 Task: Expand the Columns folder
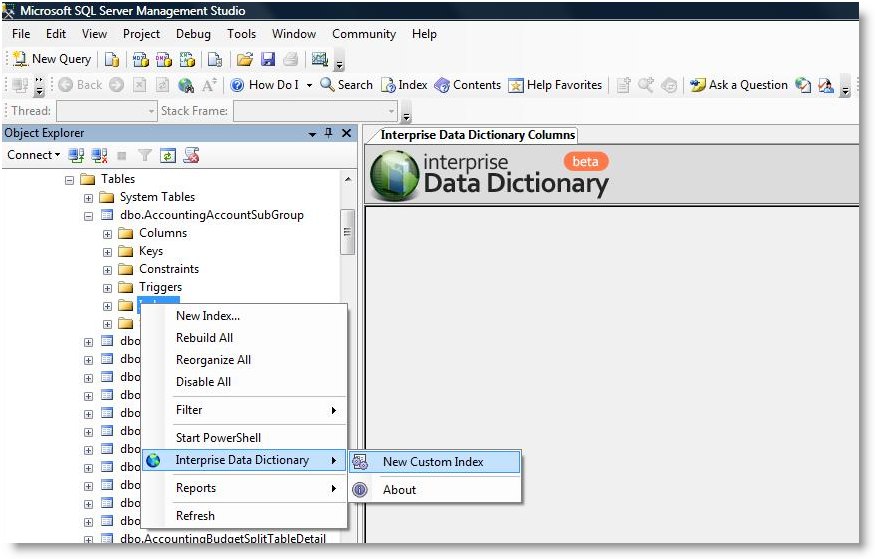[x=107, y=233]
